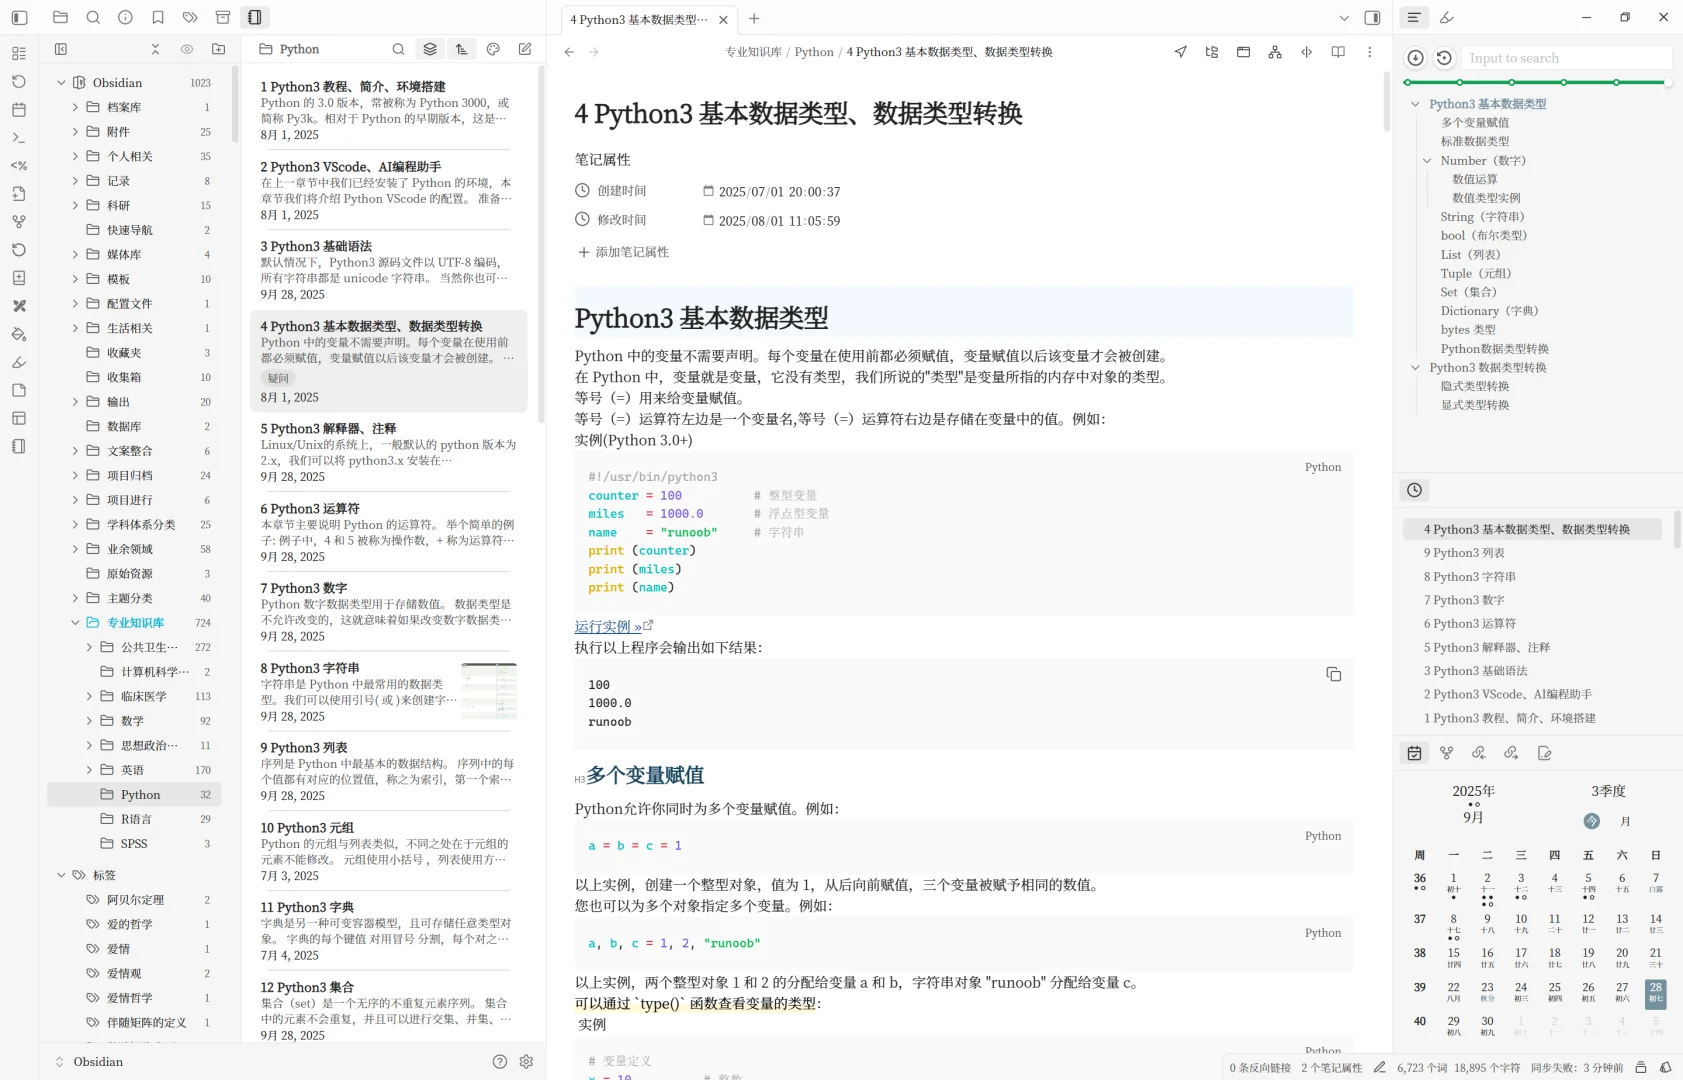This screenshot has height=1080, width=1683.
Task: Open the recent files clock tab
Action: click(x=1414, y=490)
